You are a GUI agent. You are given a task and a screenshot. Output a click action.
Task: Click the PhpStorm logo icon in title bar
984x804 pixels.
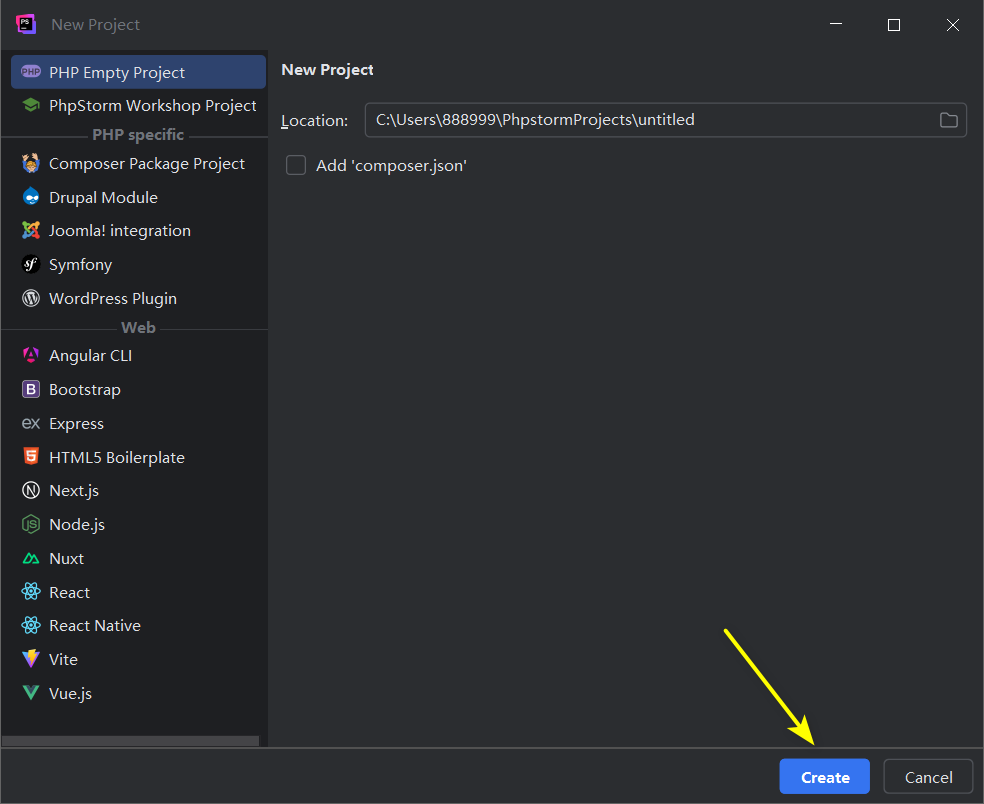pyautogui.click(x=26, y=24)
